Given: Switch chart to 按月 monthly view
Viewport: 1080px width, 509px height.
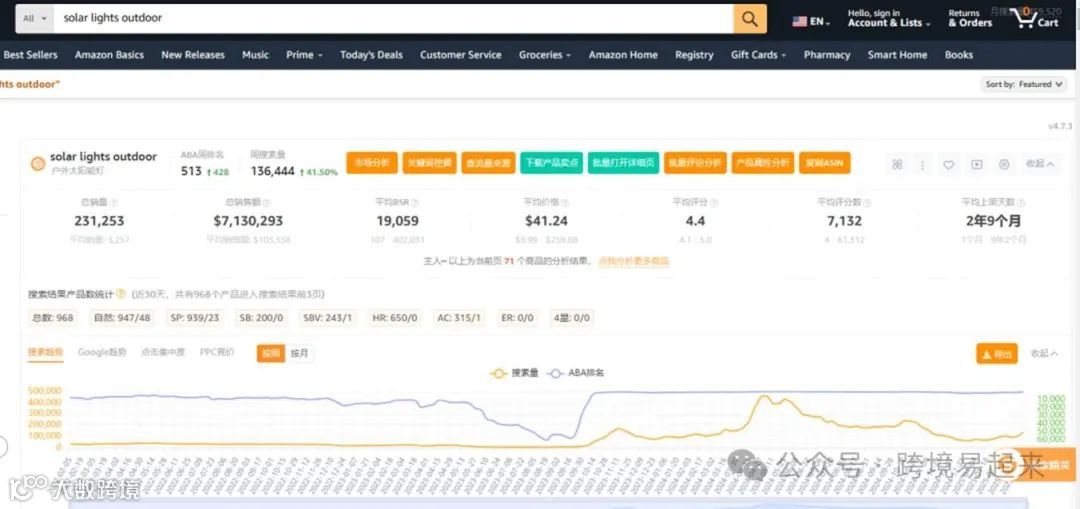Looking at the screenshot, I should click(299, 354).
